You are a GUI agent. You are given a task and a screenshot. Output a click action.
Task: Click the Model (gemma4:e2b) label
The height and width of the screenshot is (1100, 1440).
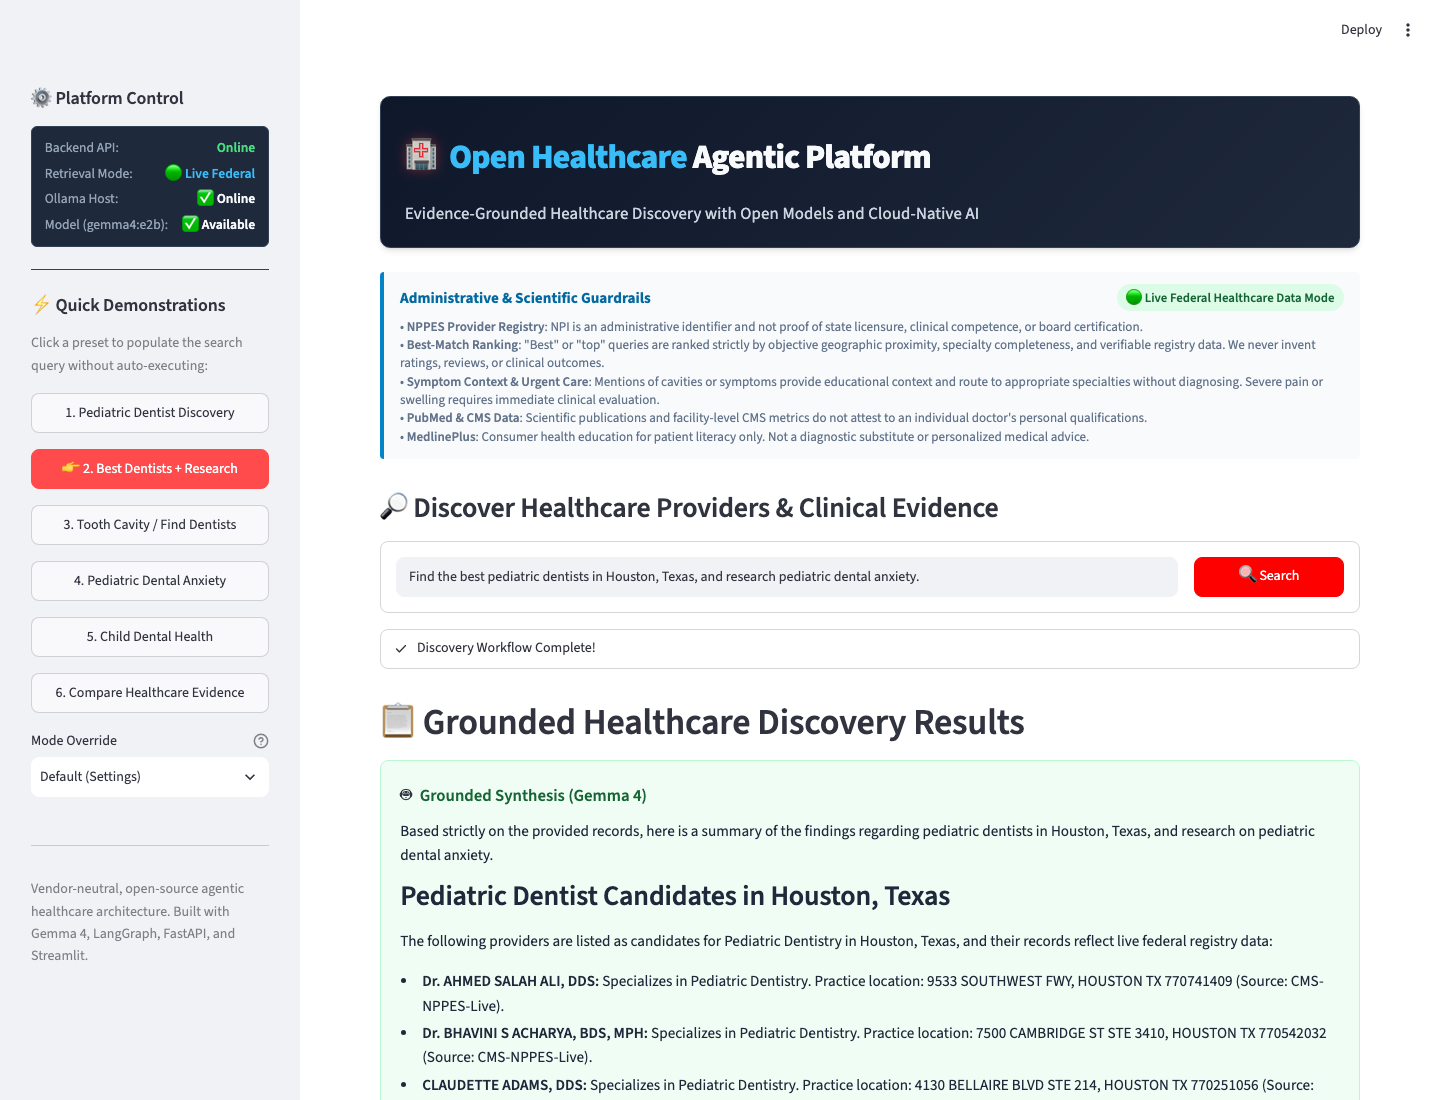(106, 224)
